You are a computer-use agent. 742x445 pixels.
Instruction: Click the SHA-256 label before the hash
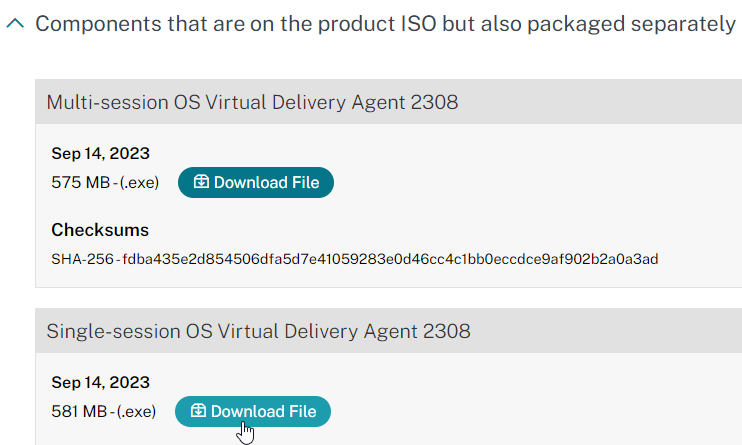tap(82, 259)
